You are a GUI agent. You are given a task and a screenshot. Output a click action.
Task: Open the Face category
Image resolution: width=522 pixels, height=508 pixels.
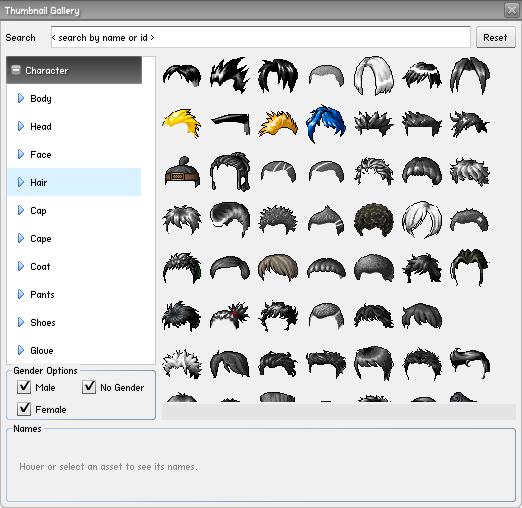74,154
